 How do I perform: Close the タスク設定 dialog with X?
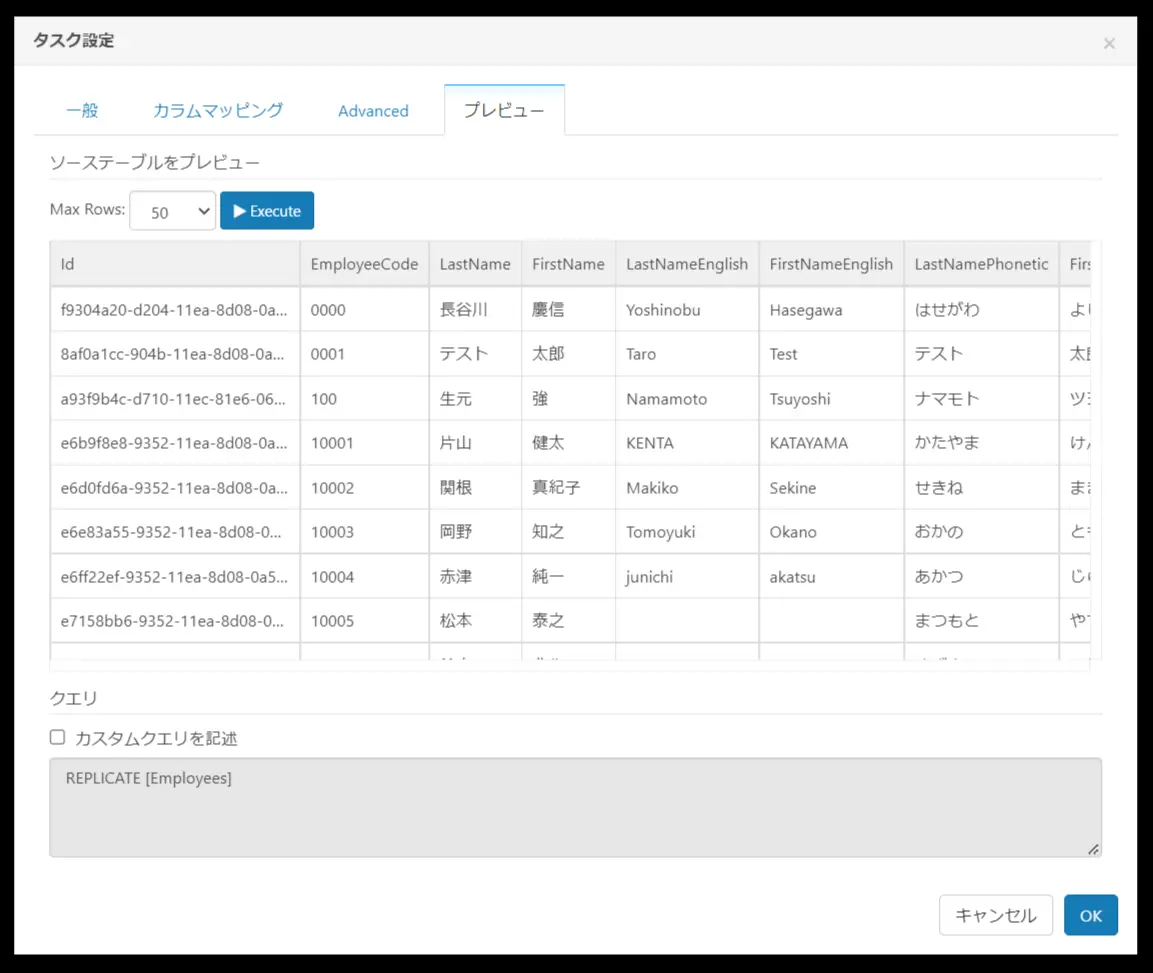1109,44
